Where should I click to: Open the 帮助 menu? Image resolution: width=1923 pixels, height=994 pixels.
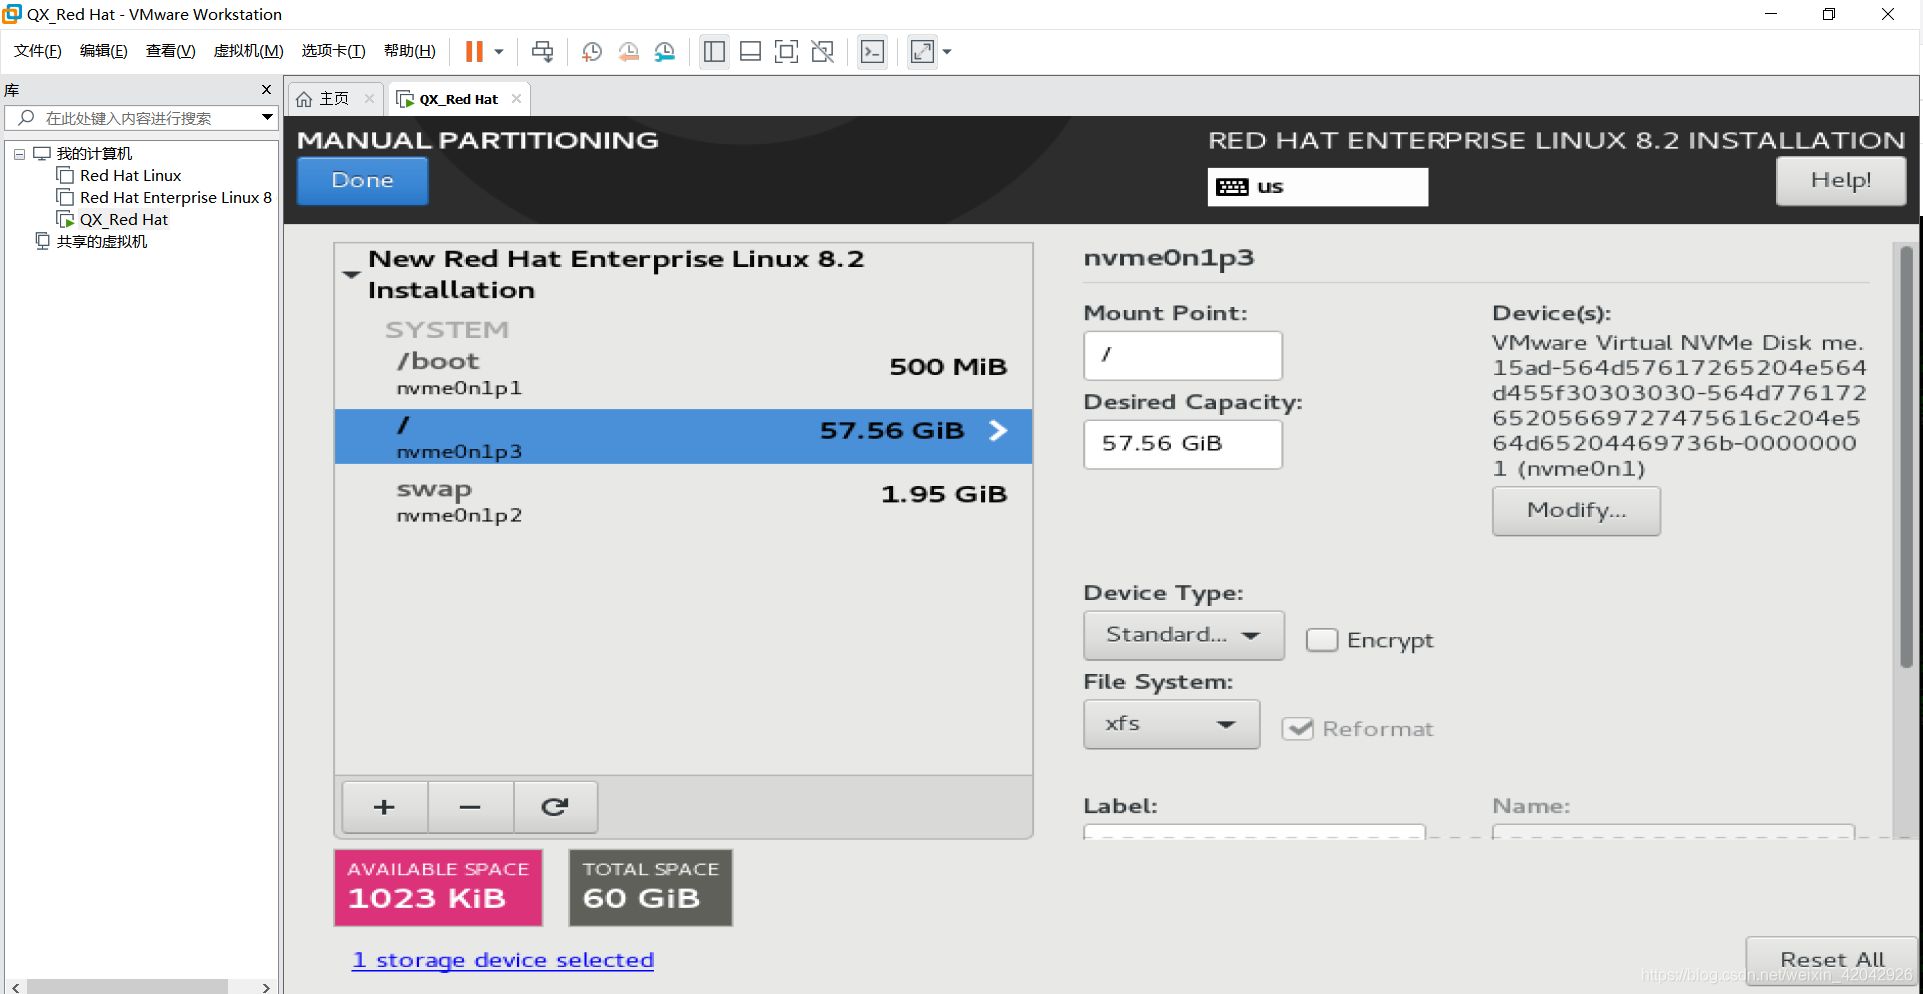[x=409, y=51]
